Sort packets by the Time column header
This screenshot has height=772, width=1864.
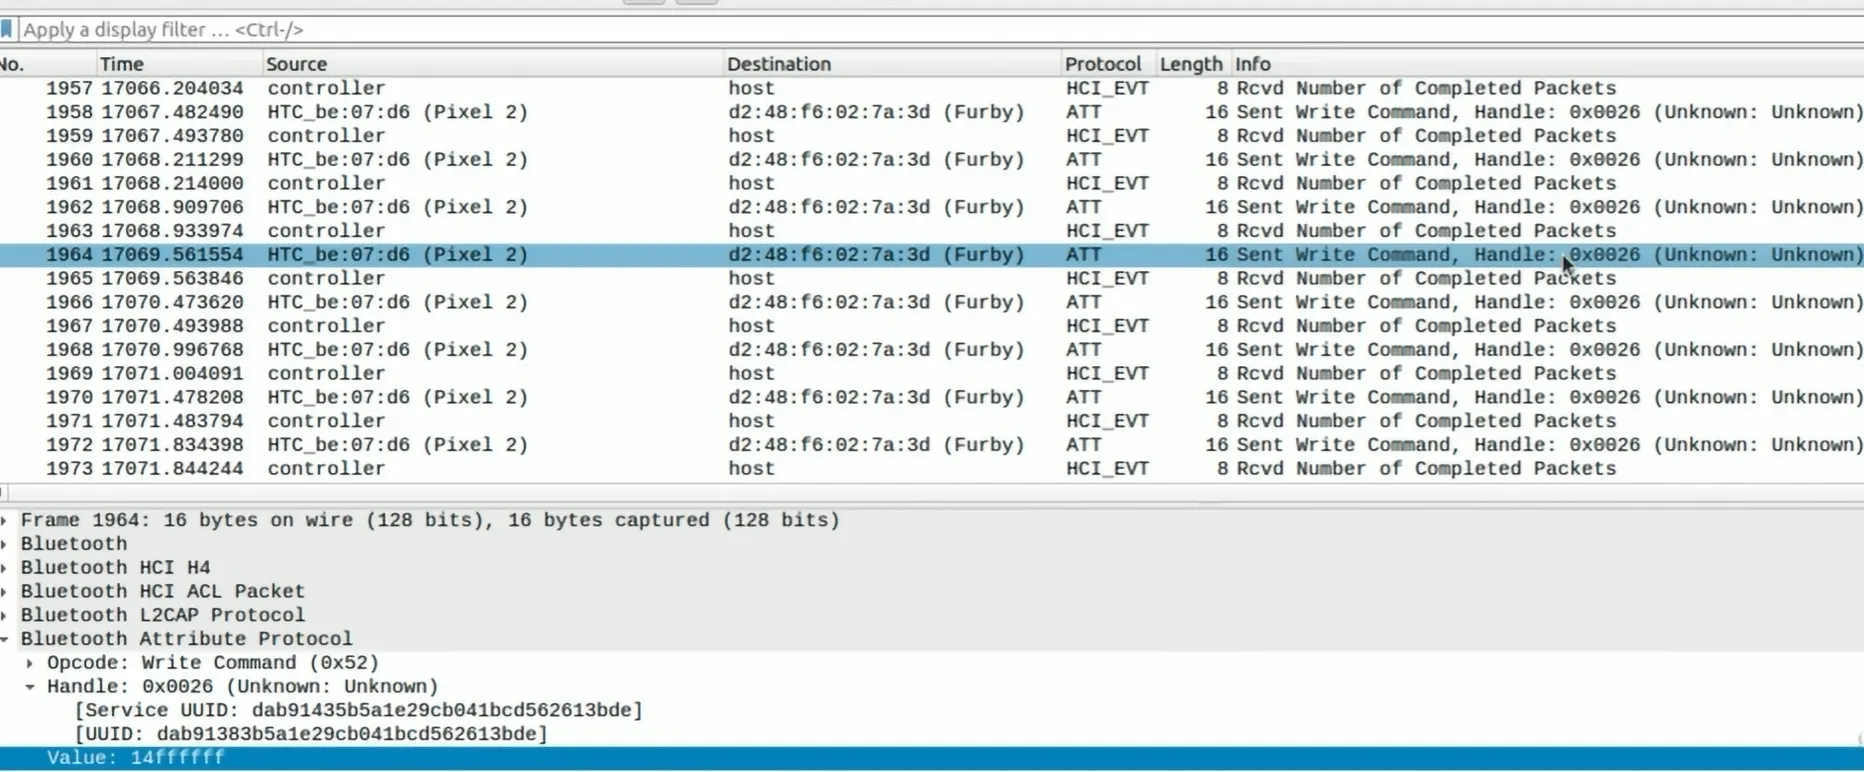click(x=122, y=64)
